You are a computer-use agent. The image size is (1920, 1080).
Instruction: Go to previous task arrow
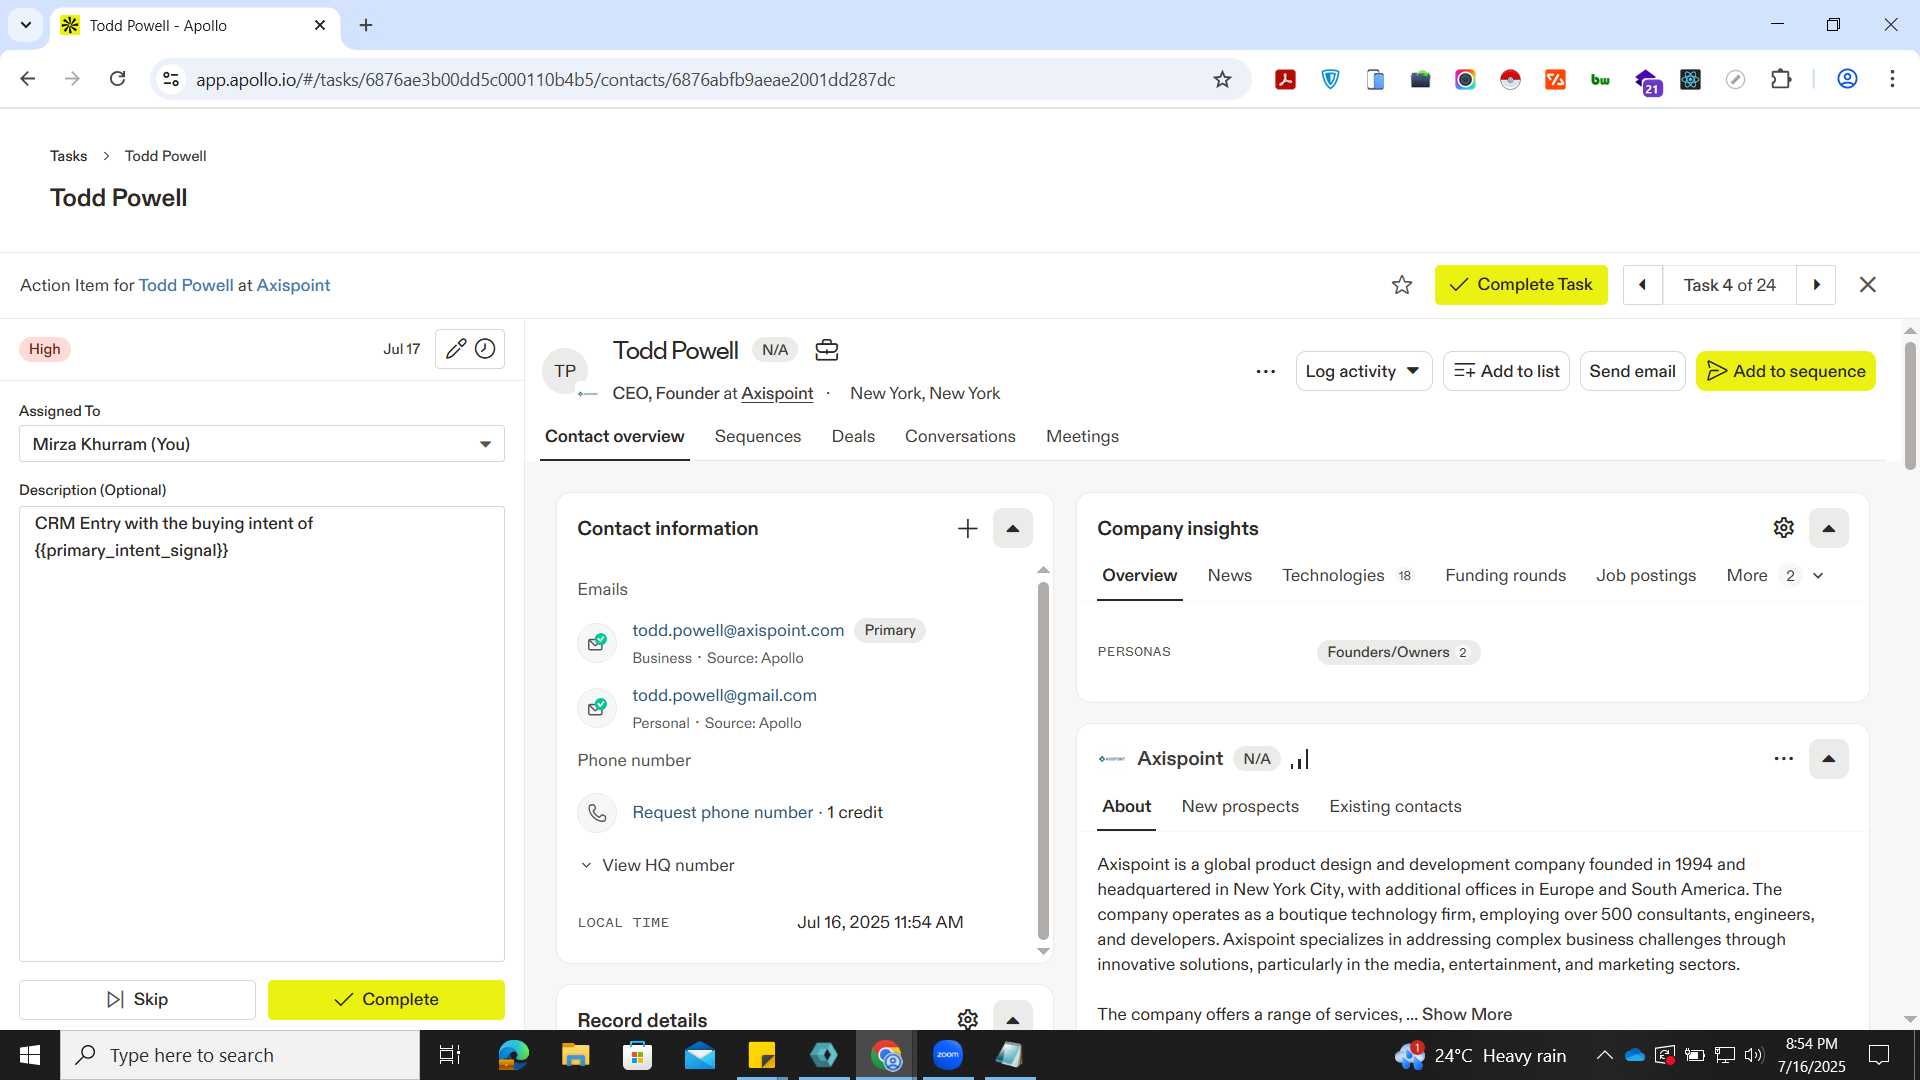tap(1642, 285)
